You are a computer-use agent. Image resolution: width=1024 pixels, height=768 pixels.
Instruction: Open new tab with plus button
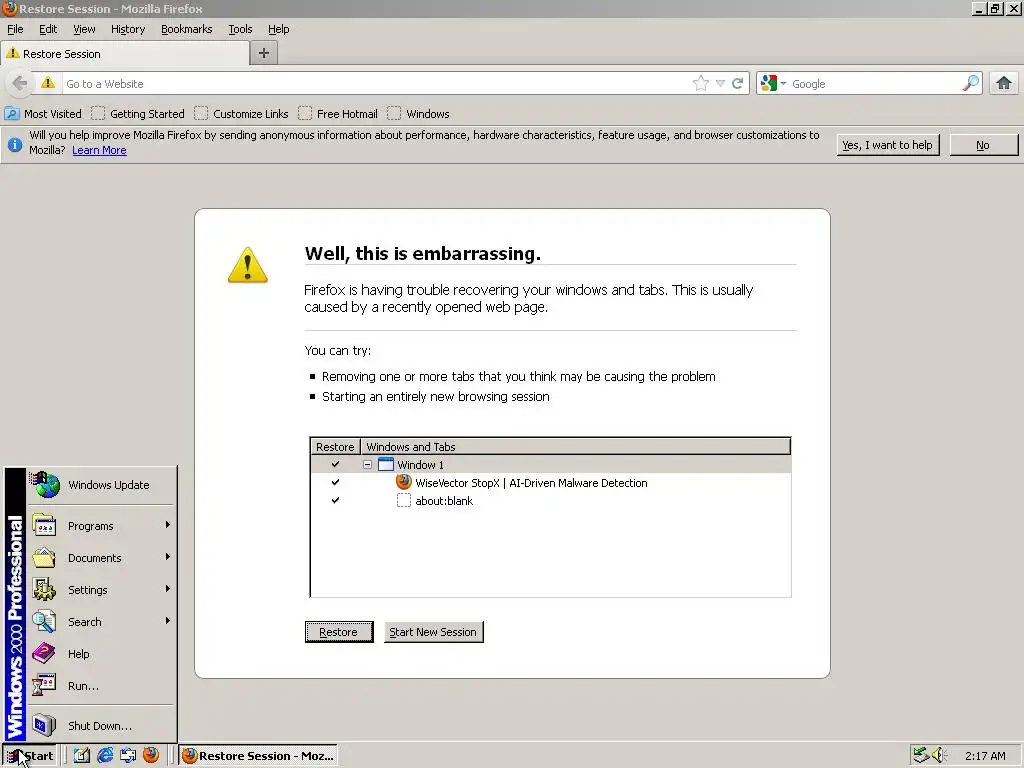click(x=264, y=53)
